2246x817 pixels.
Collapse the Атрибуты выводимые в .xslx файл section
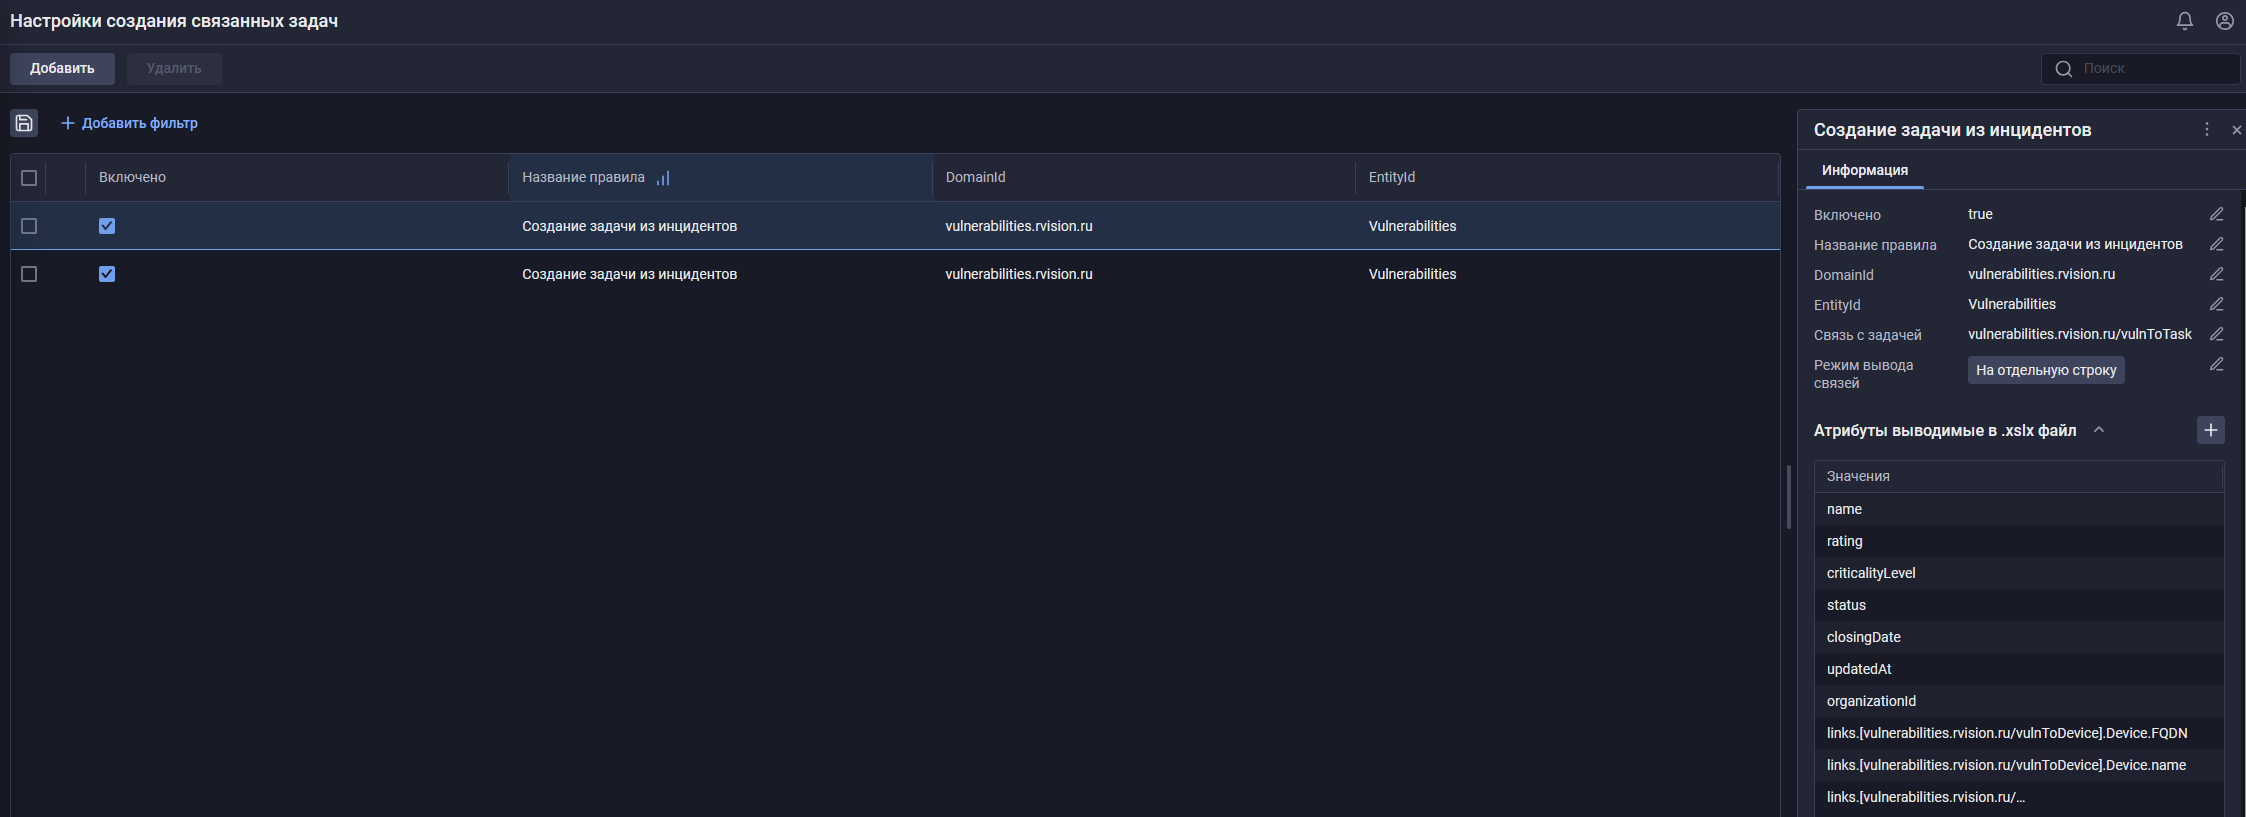click(2099, 430)
